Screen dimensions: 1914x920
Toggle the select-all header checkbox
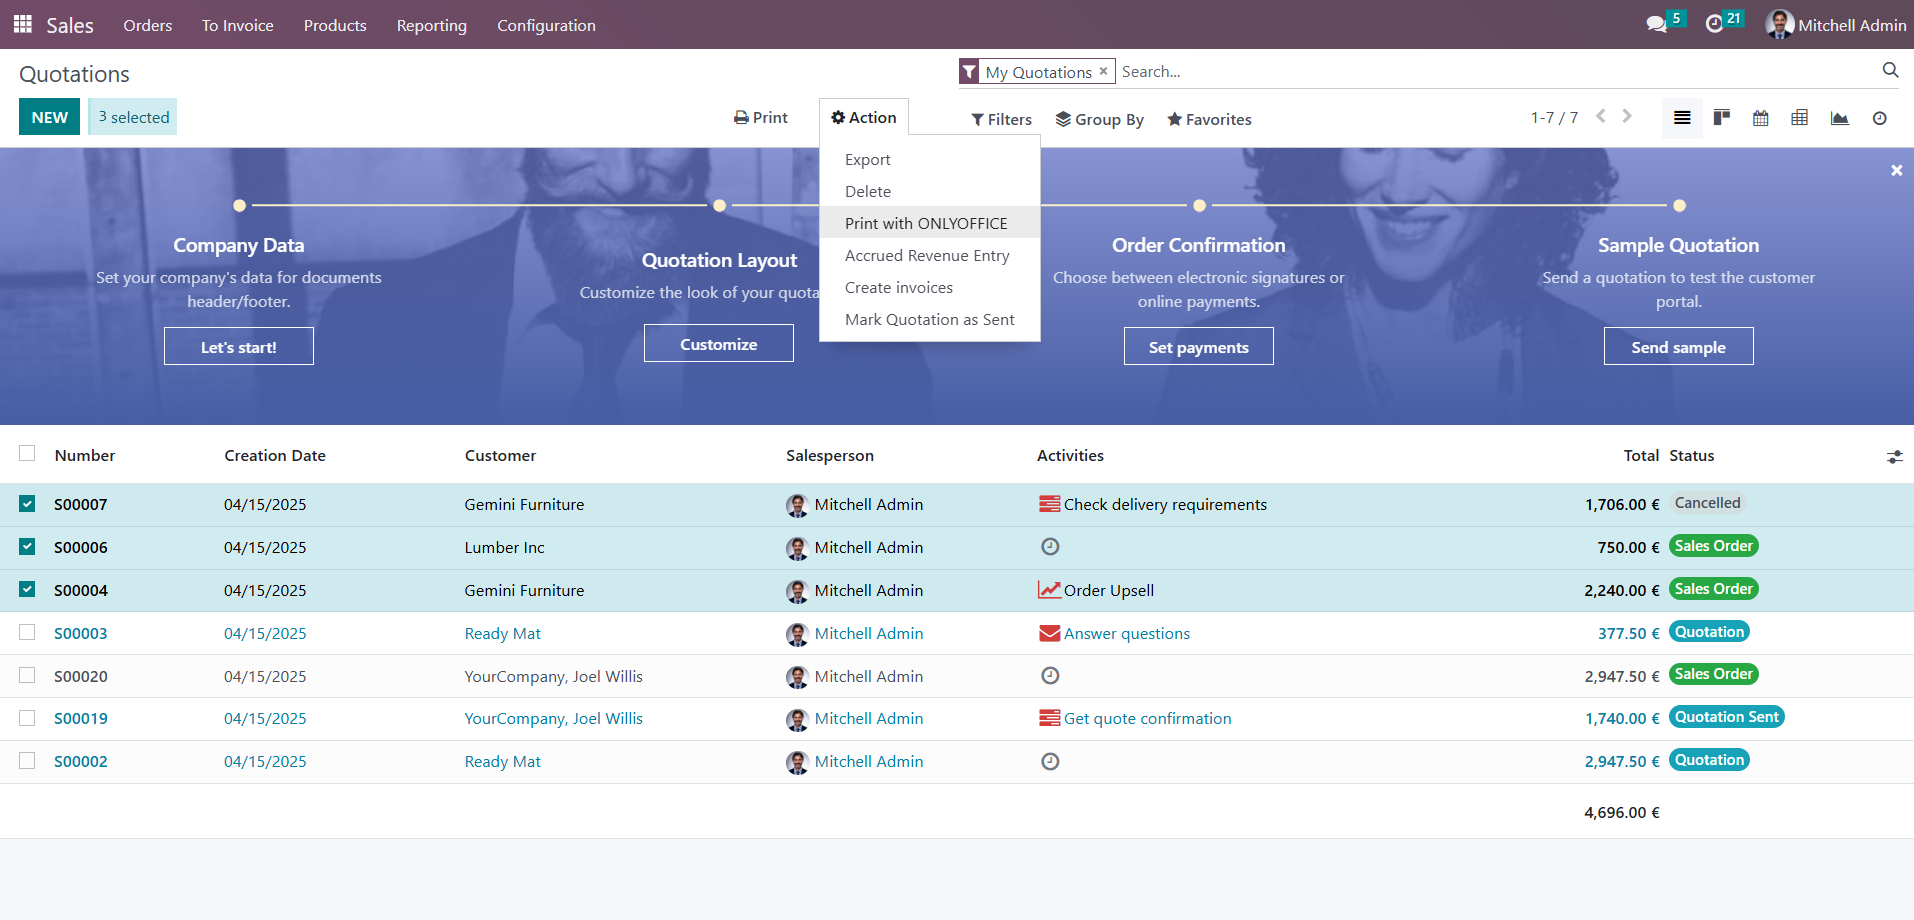tap(27, 454)
